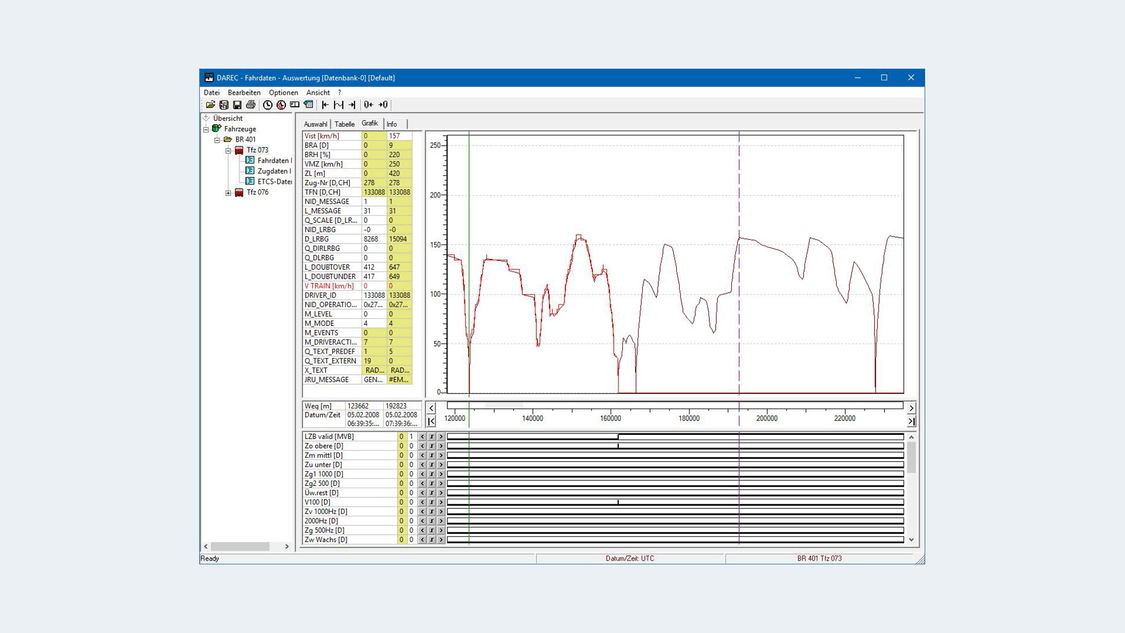Click the DAREC app icon in title bar
The width and height of the screenshot is (1125, 633).
pos(209,78)
